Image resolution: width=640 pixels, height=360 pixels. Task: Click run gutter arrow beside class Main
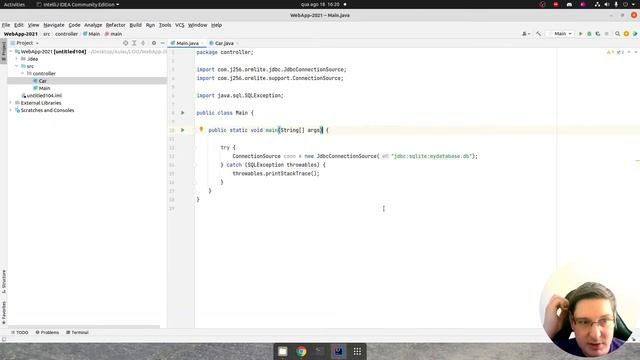coord(182,113)
